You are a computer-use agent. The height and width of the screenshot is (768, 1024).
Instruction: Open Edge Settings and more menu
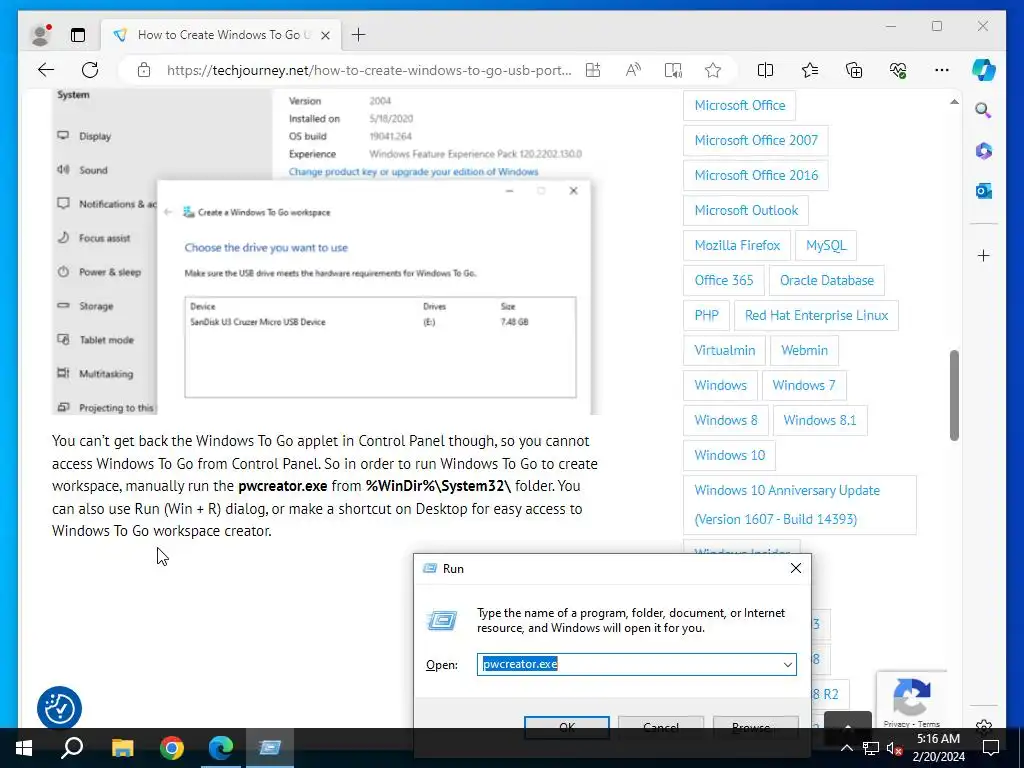[x=942, y=70]
